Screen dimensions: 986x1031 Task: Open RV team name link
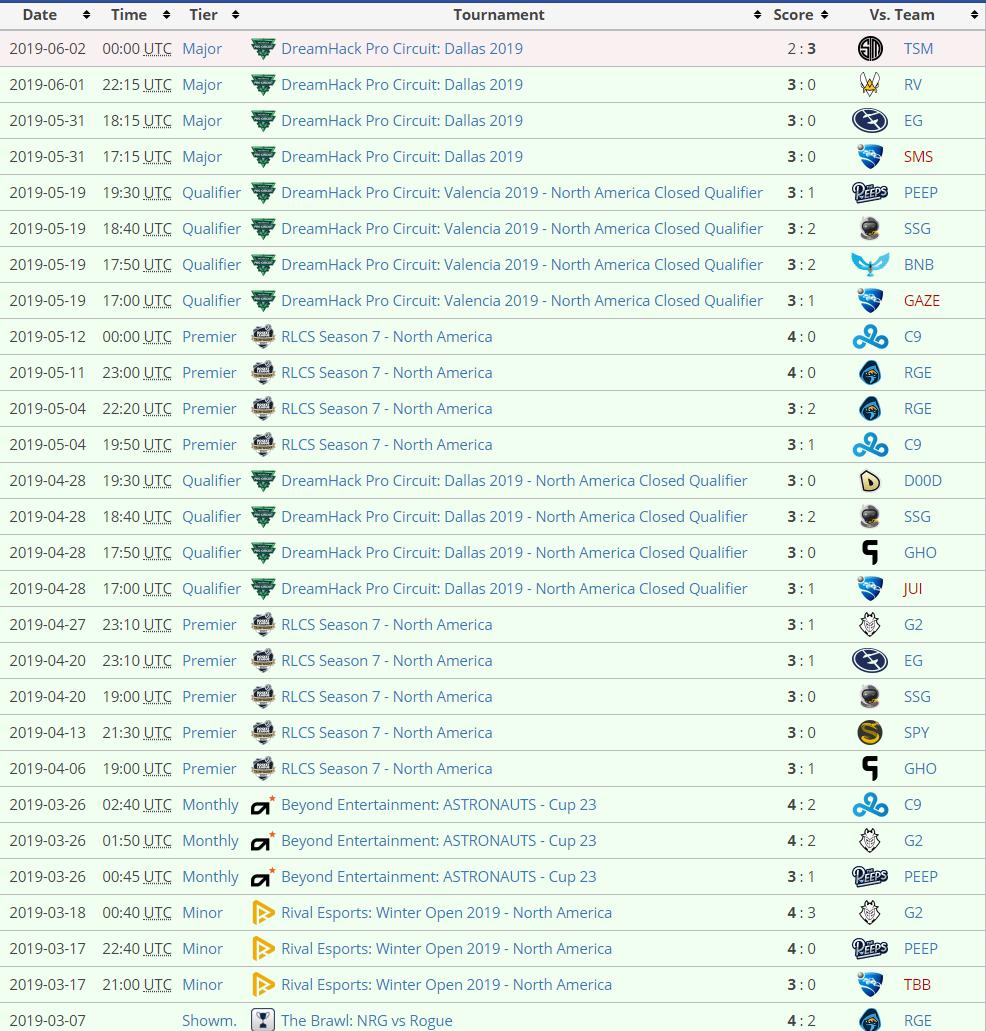tap(912, 85)
